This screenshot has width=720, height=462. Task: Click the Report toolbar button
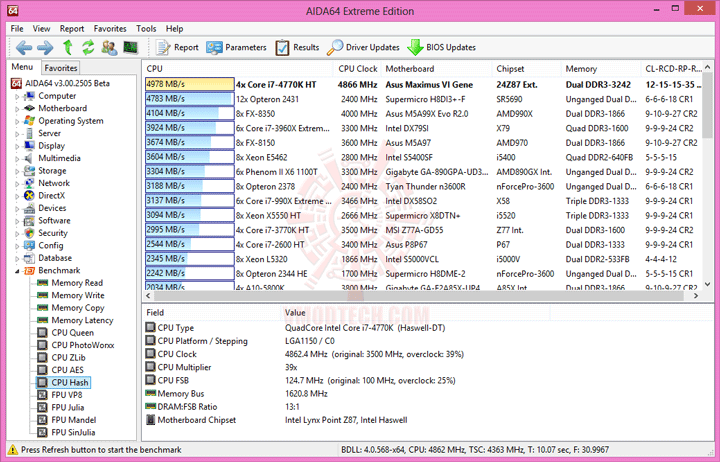click(178, 47)
